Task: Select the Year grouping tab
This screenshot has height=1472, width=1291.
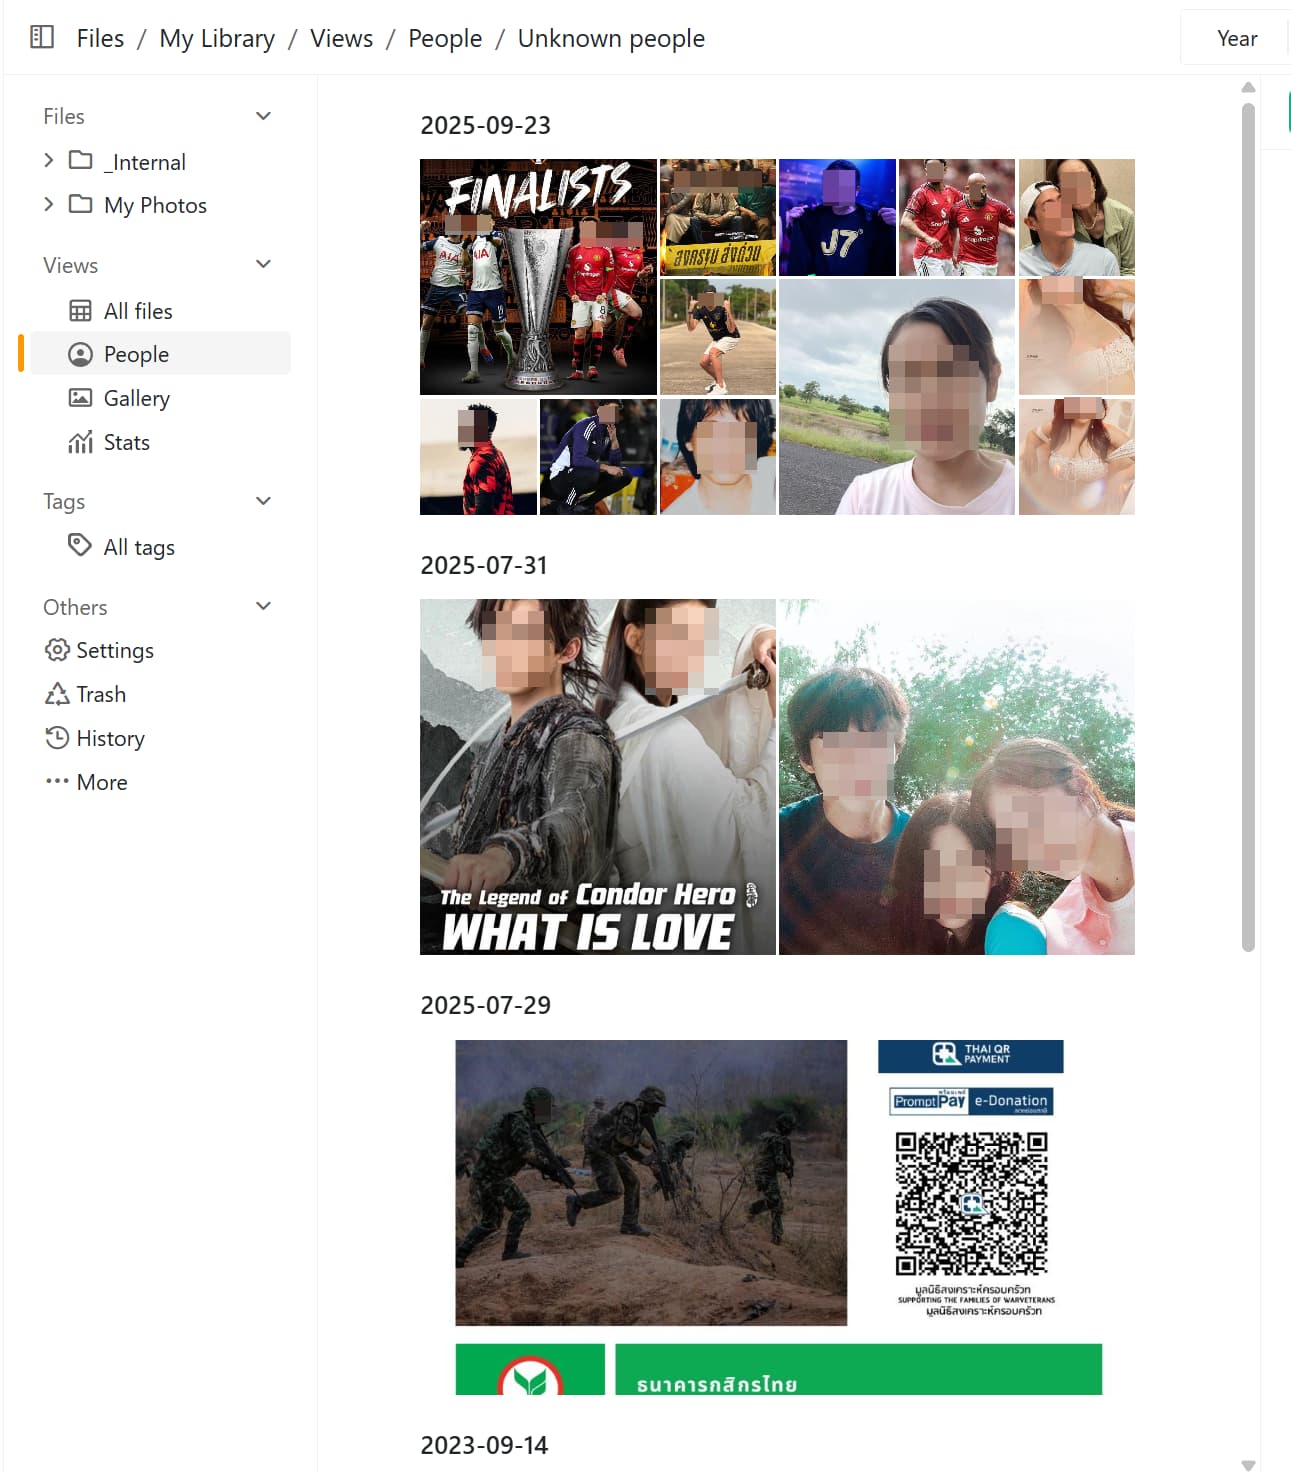Action: click(1236, 38)
